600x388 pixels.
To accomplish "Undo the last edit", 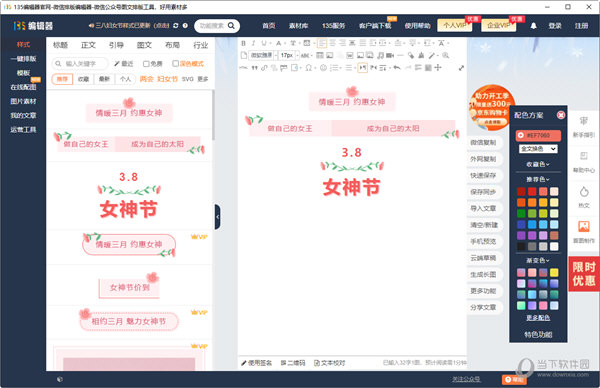I will (x=397, y=68).
